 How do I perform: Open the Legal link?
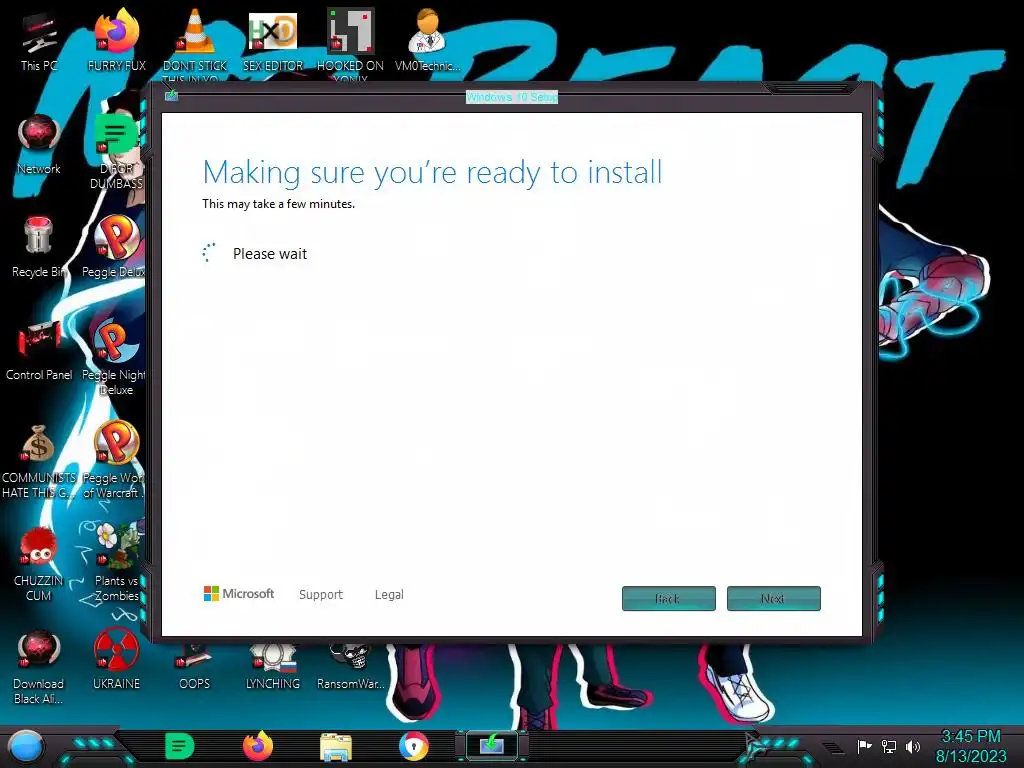[389, 594]
